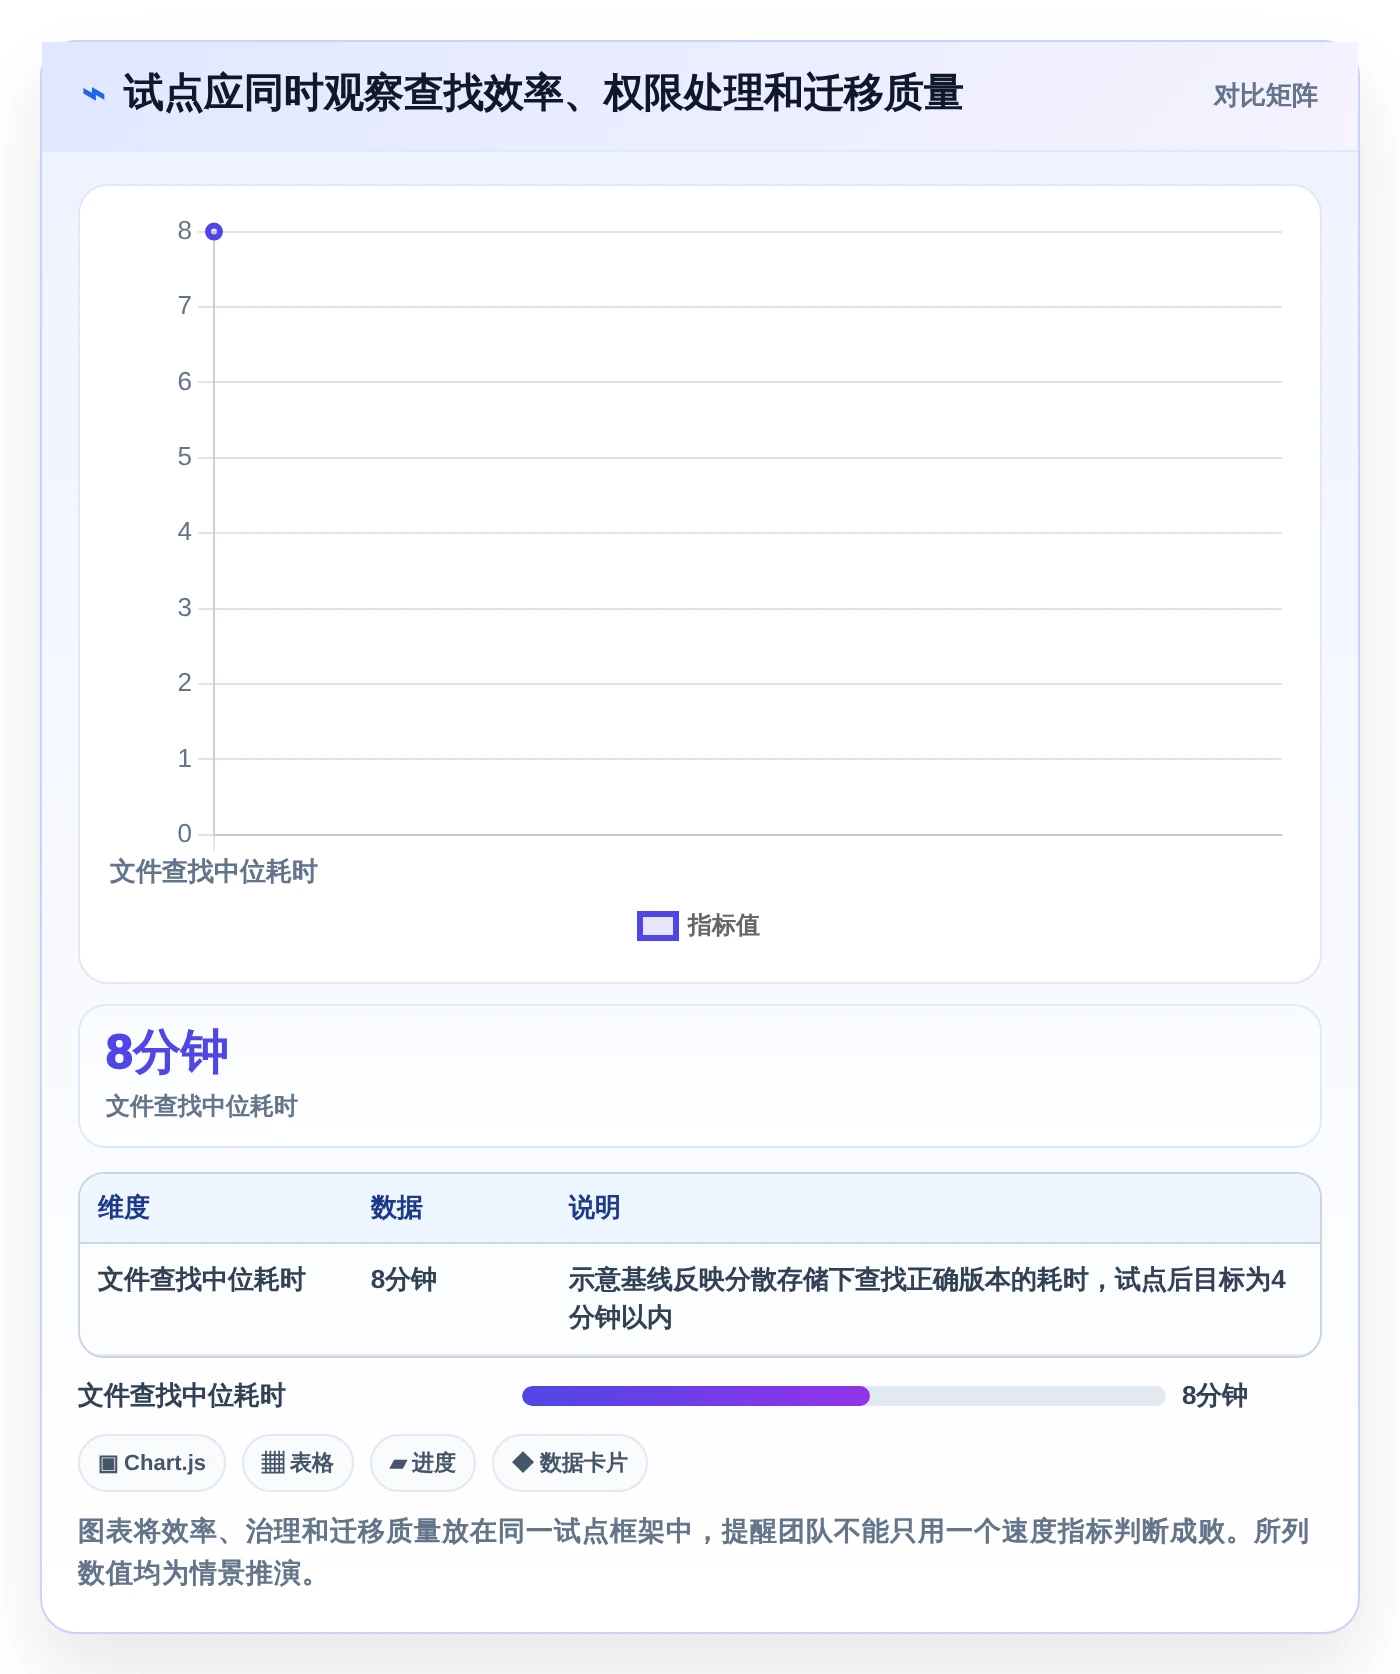Click the y-axis tick label 0
This screenshot has height=1674, width=1400.
coord(185,834)
